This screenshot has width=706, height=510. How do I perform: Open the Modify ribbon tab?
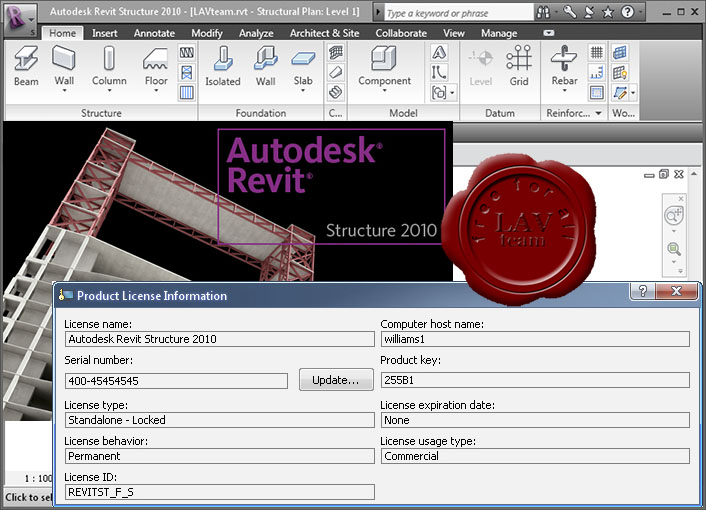[207, 33]
